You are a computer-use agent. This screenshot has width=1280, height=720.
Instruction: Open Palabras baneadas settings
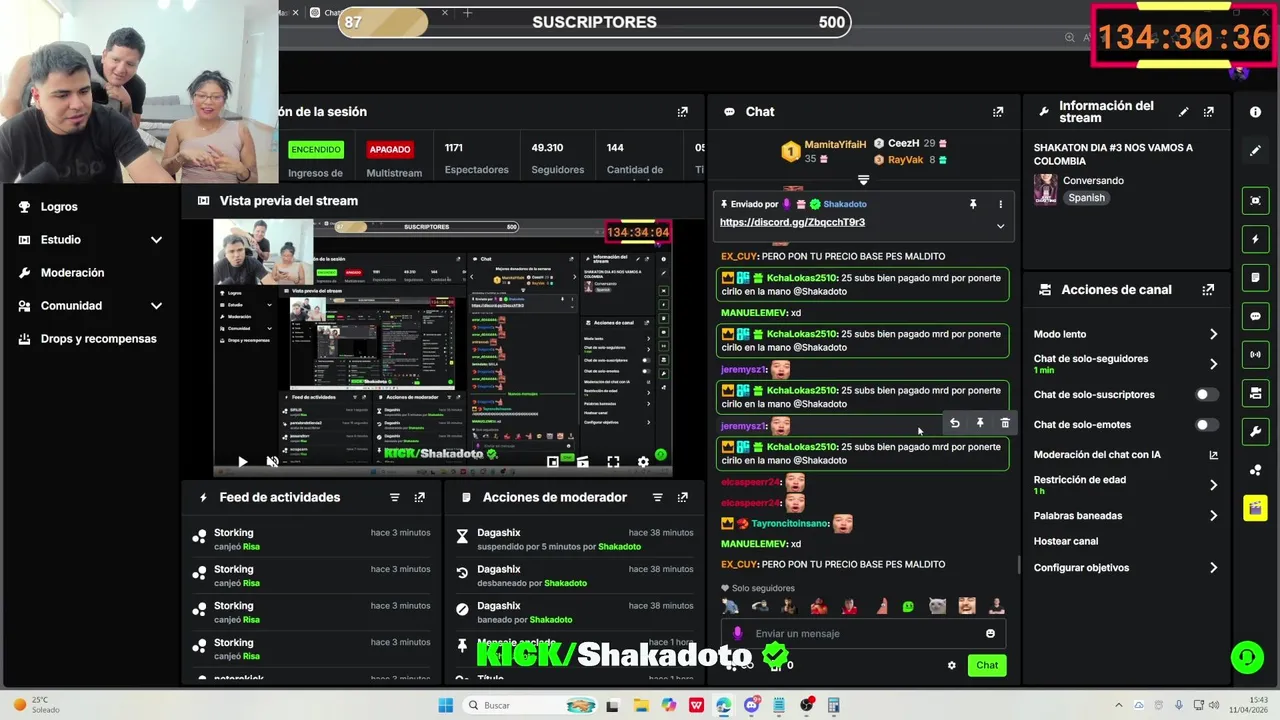(x=1126, y=516)
